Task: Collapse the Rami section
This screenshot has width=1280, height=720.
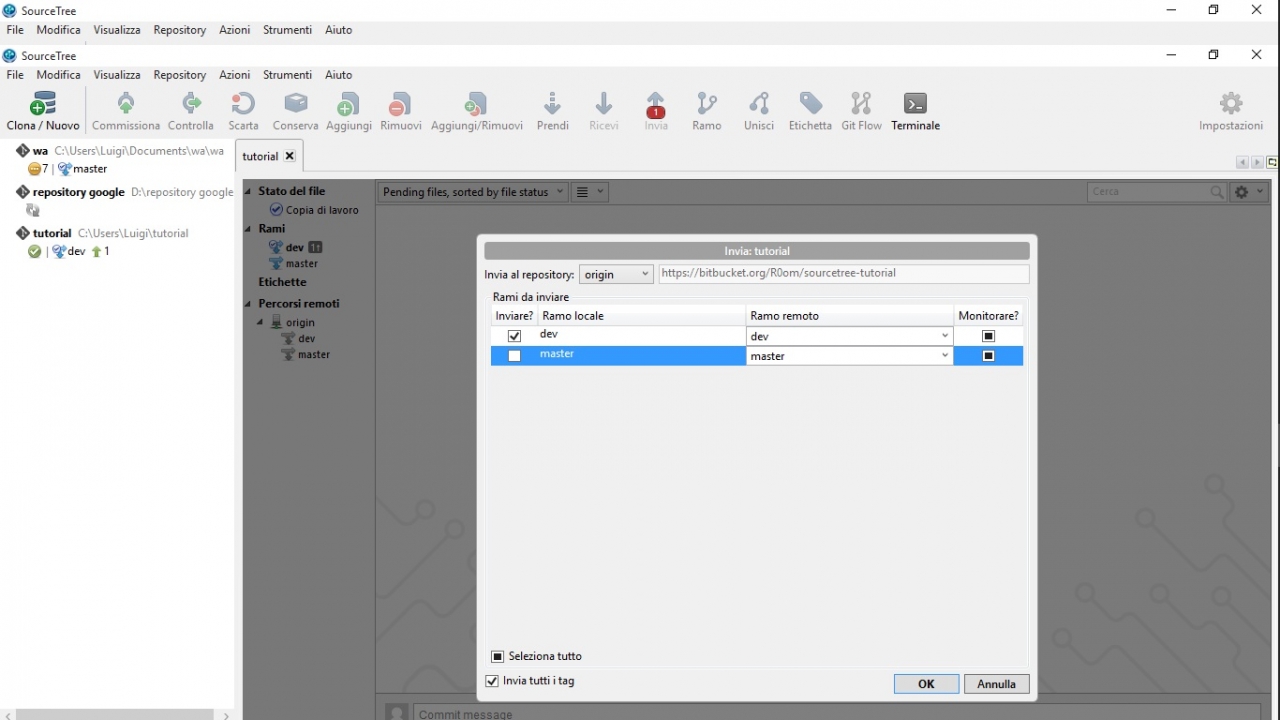Action: coord(249,229)
